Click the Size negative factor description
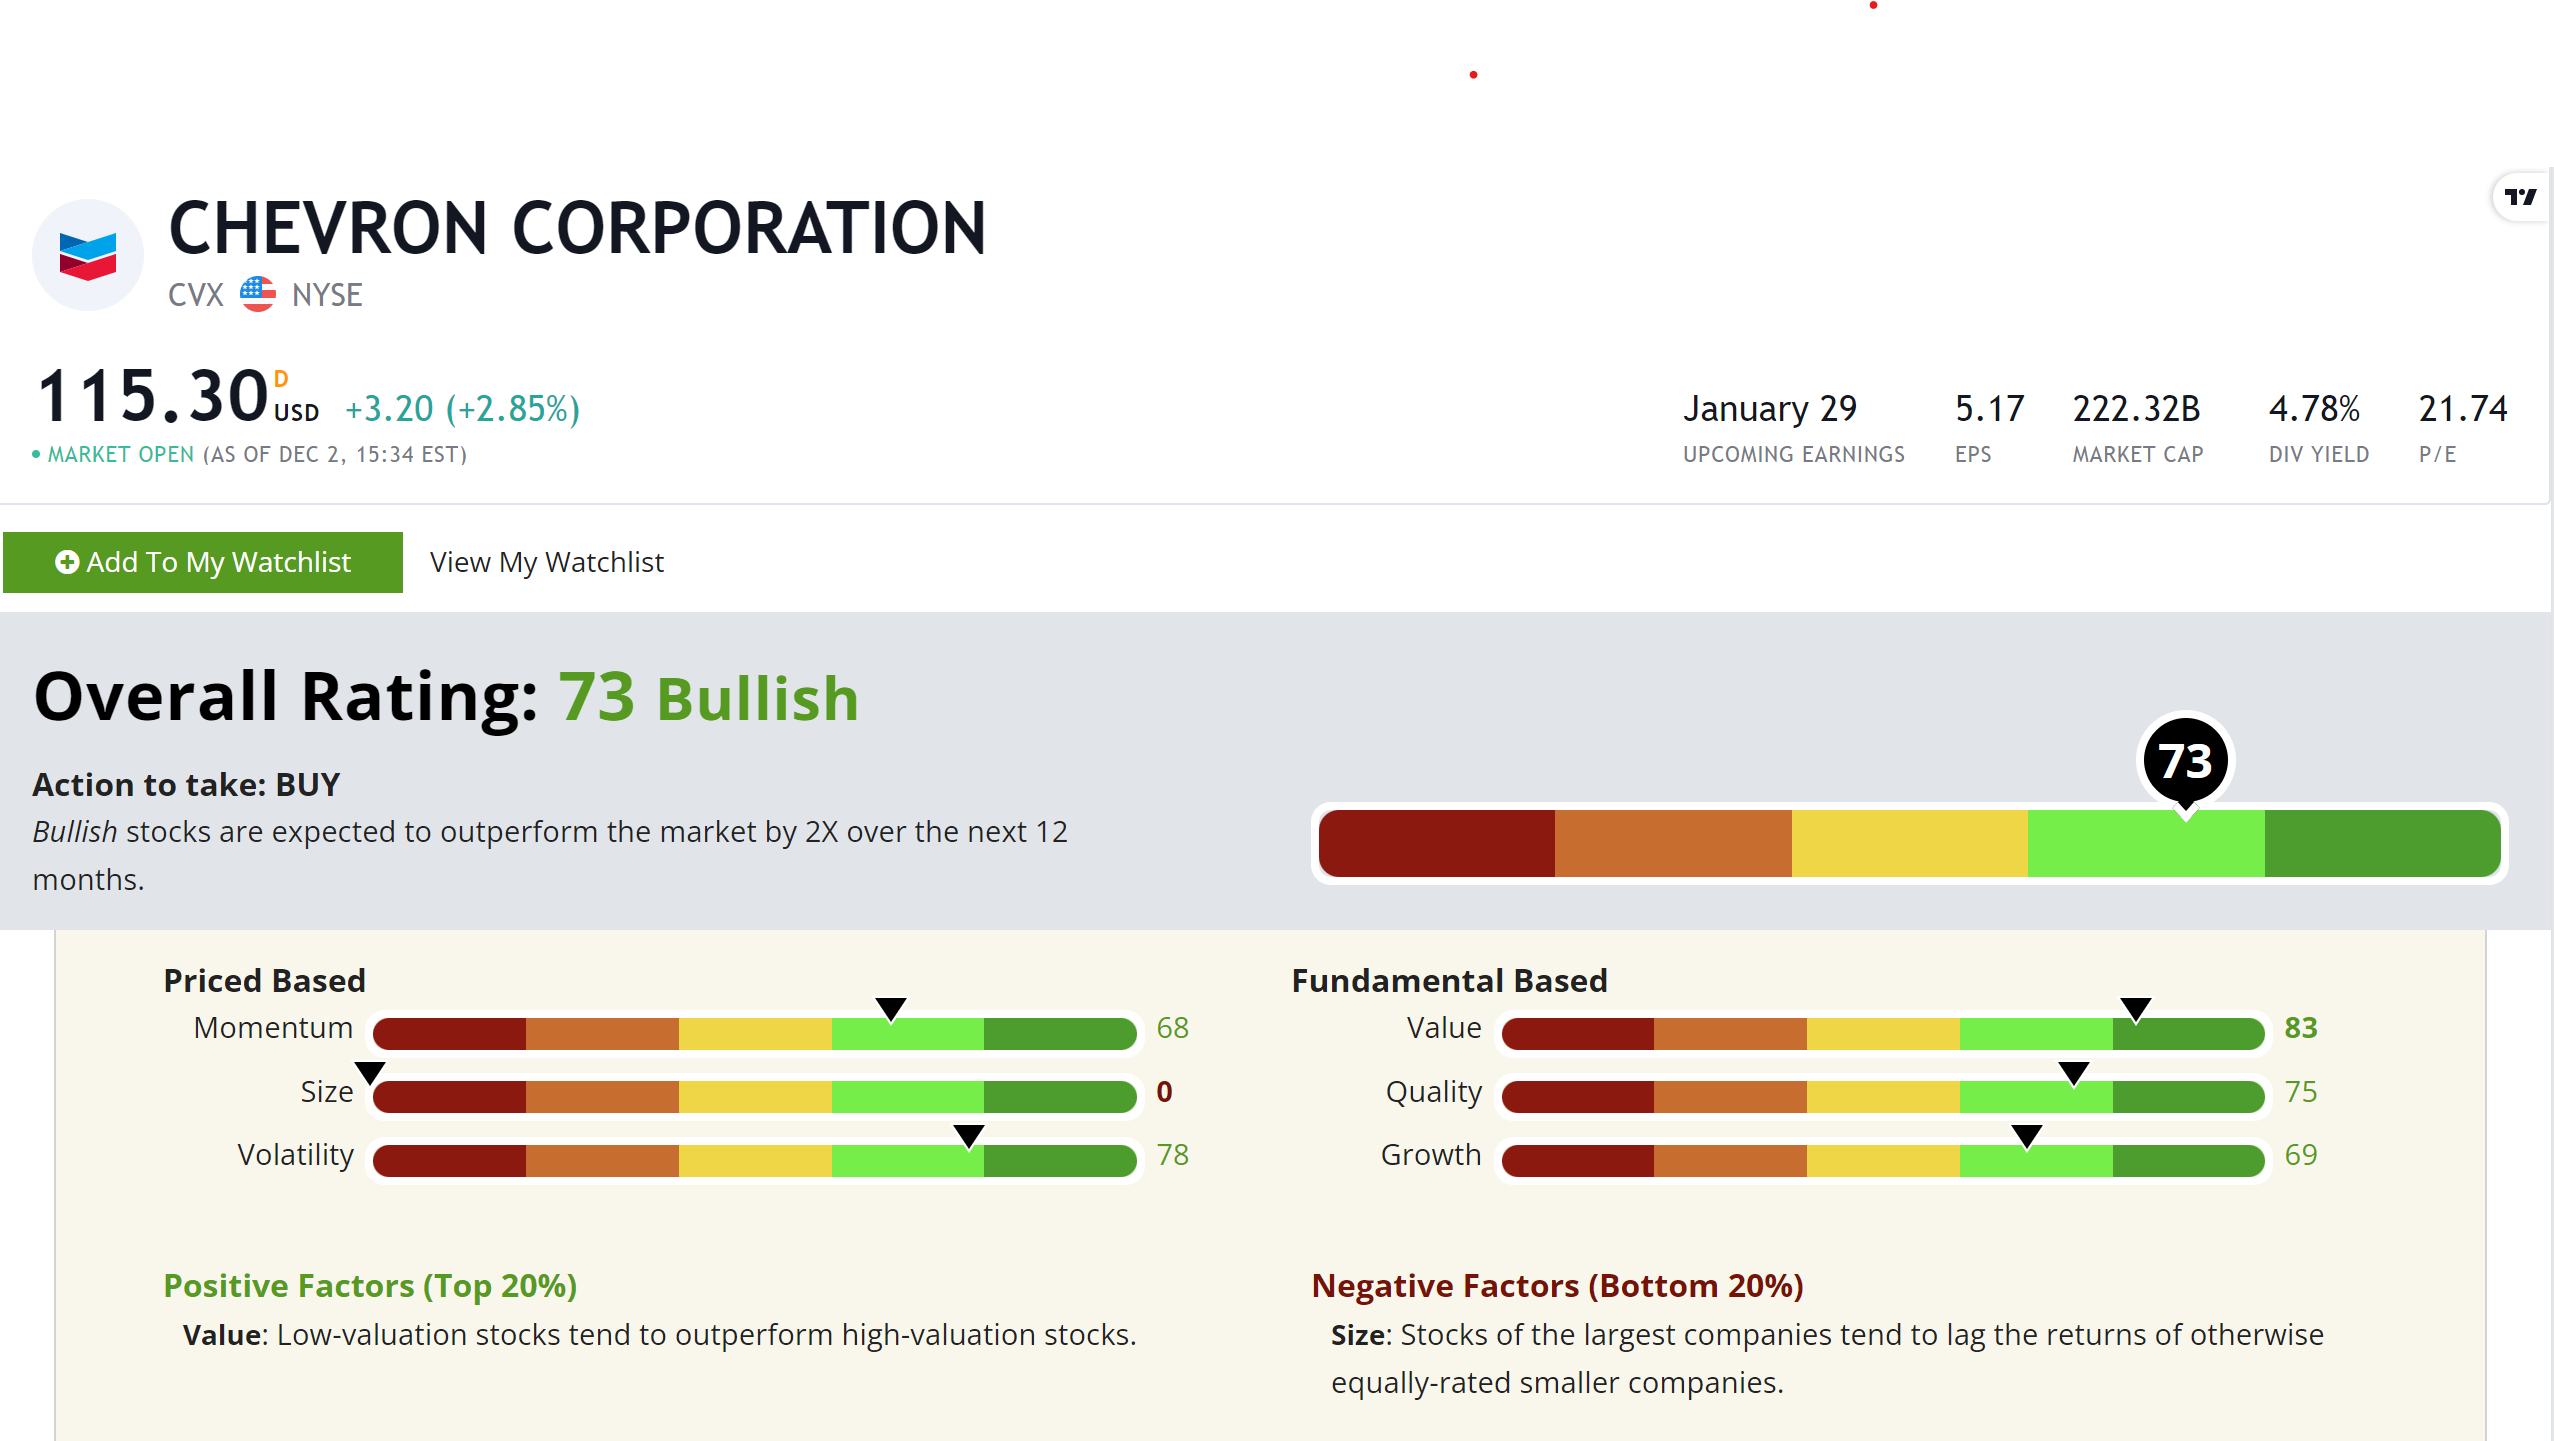Screen dimensions: 2554x1441 pos(1828,1359)
